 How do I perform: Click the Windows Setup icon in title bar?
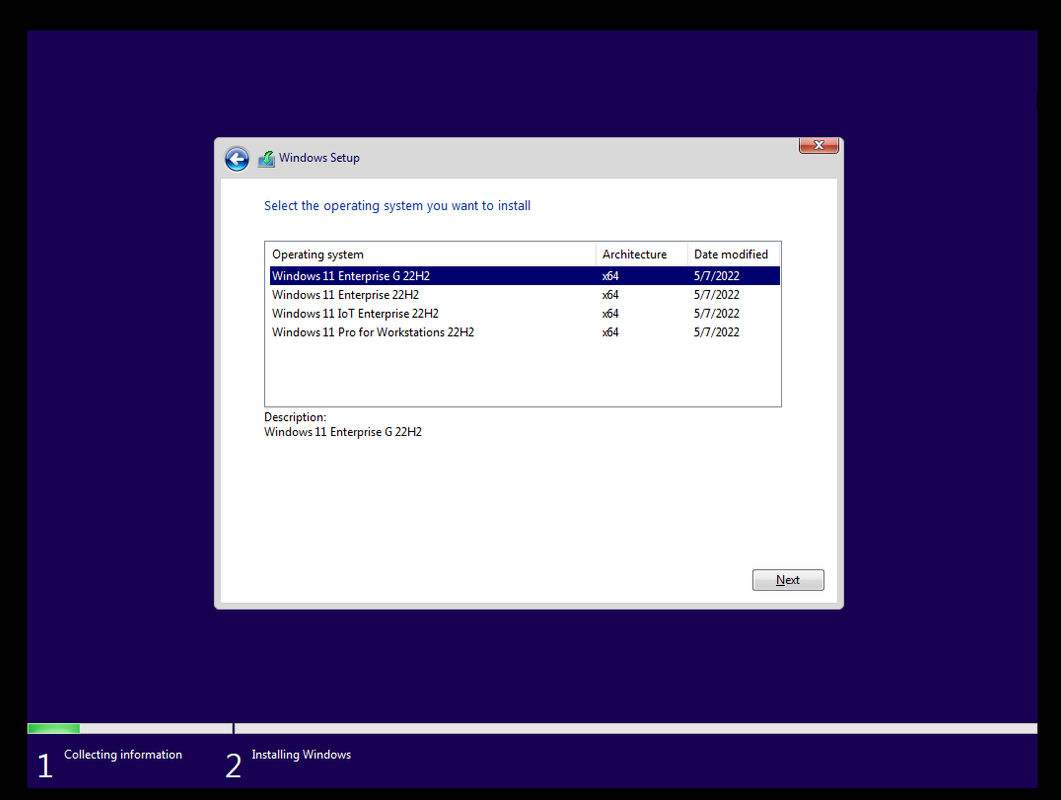[x=267, y=159]
